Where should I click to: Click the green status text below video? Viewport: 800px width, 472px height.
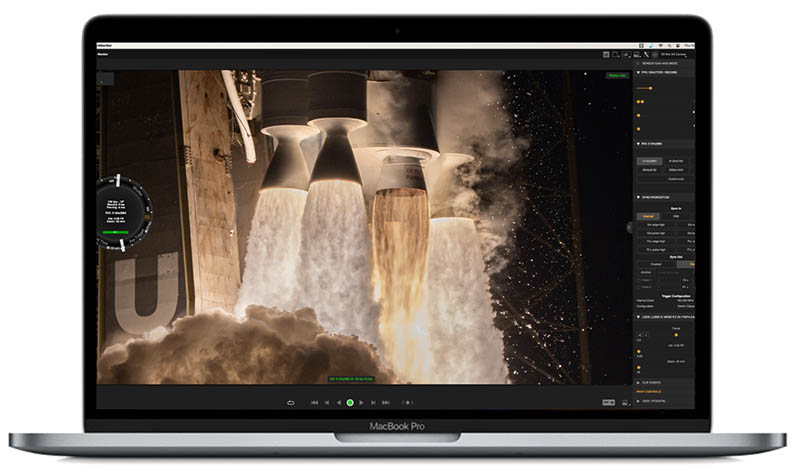[x=351, y=379]
